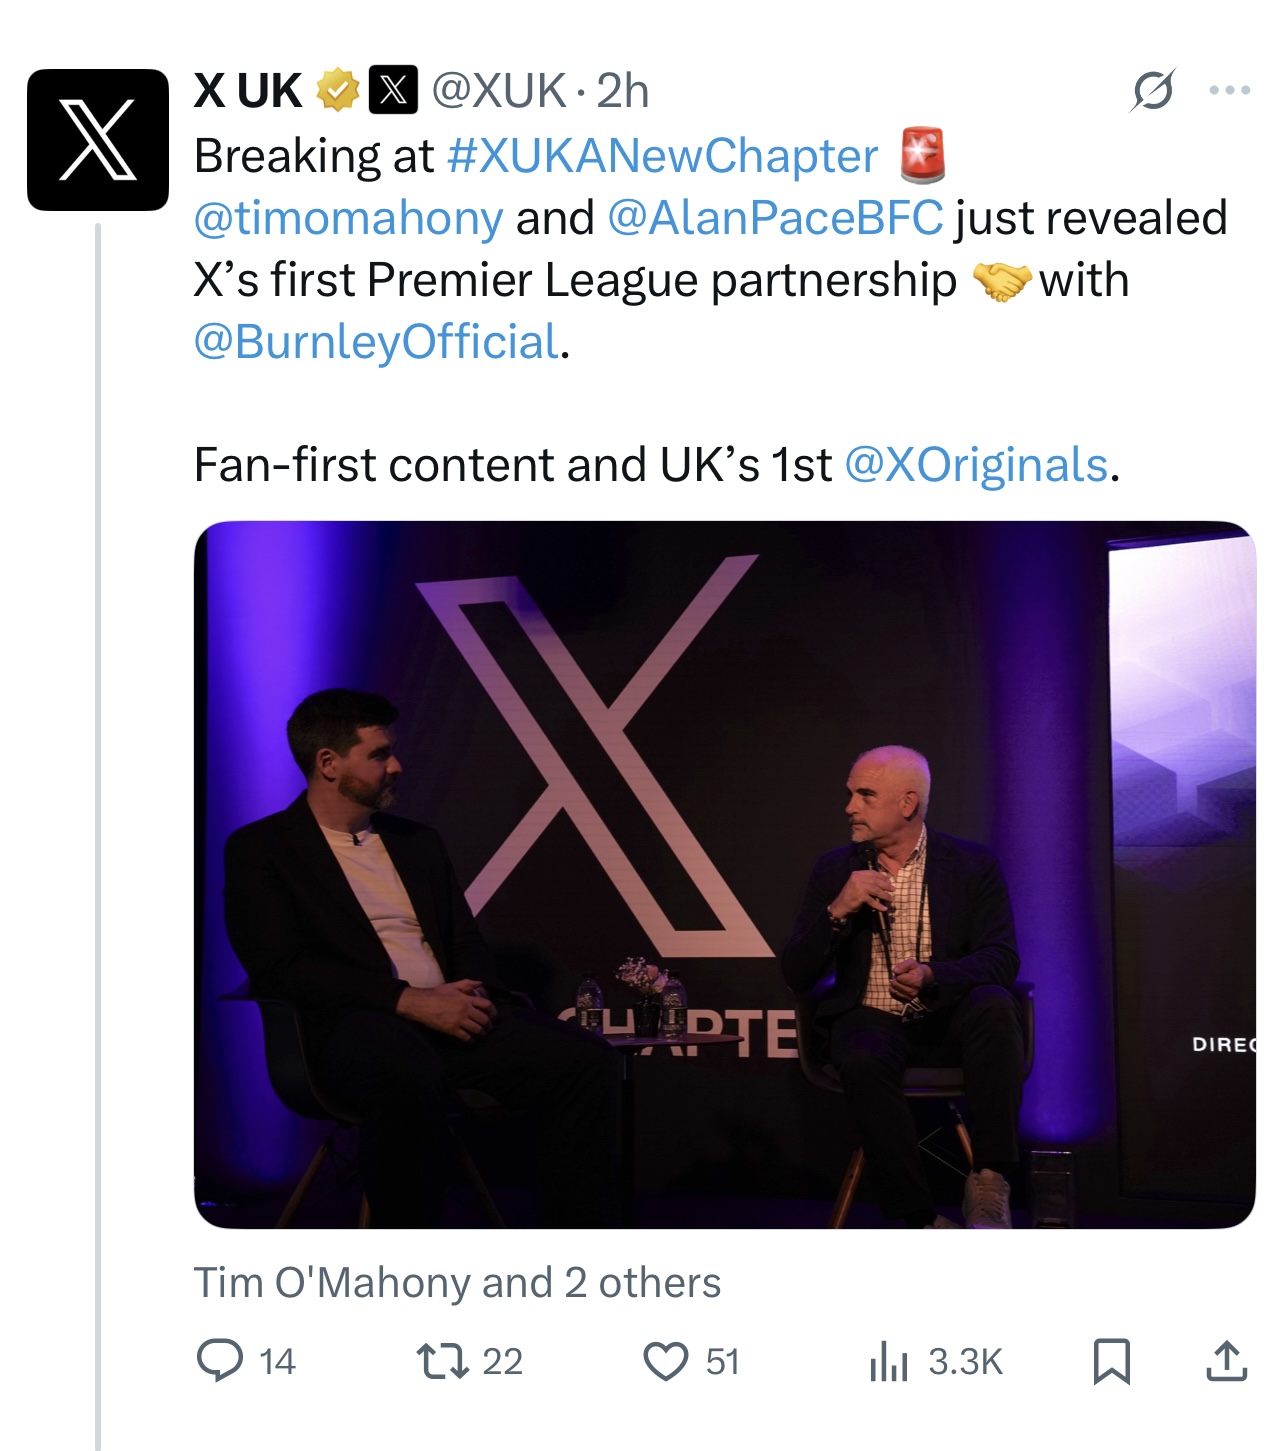
Task: Go to the @BurnleyOfficial profile
Action: [376, 342]
